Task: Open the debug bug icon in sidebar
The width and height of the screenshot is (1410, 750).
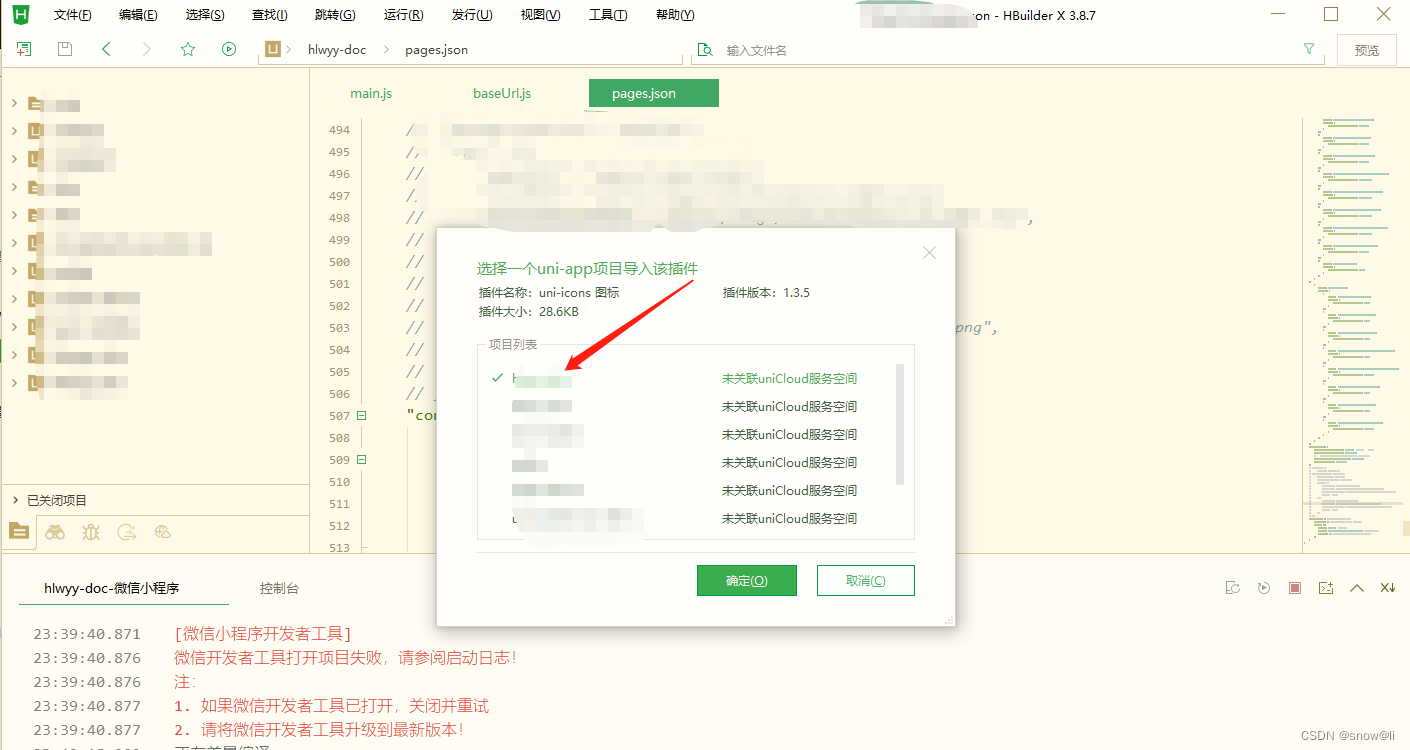Action: [90, 531]
